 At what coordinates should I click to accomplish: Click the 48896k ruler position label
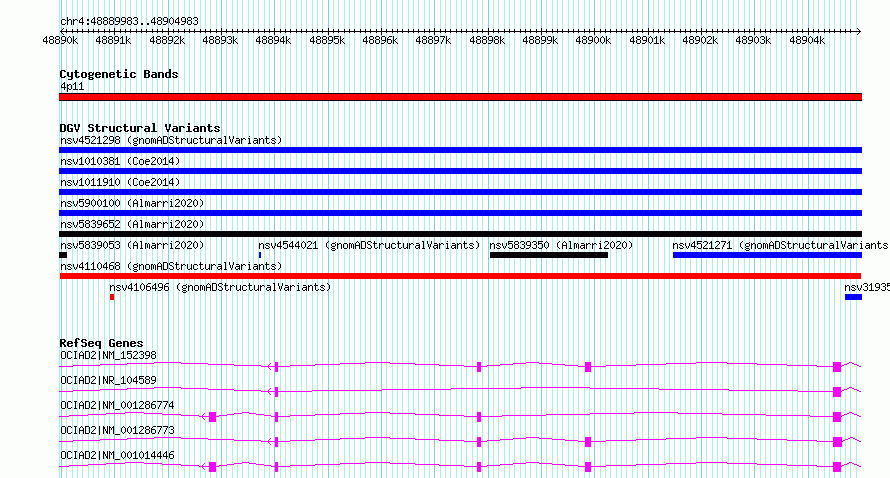click(380, 41)
